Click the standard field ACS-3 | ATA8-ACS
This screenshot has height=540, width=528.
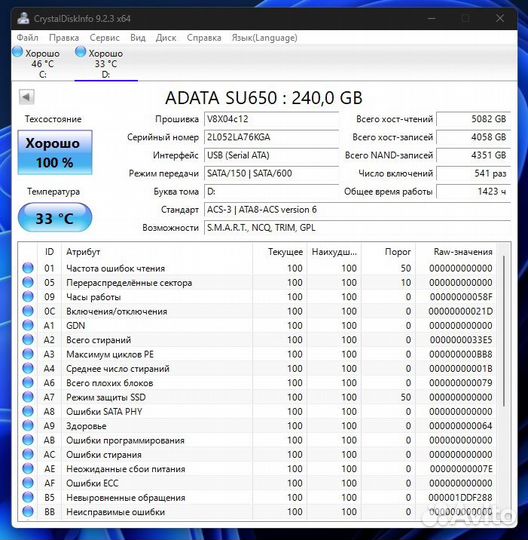(x=357, y=210)
